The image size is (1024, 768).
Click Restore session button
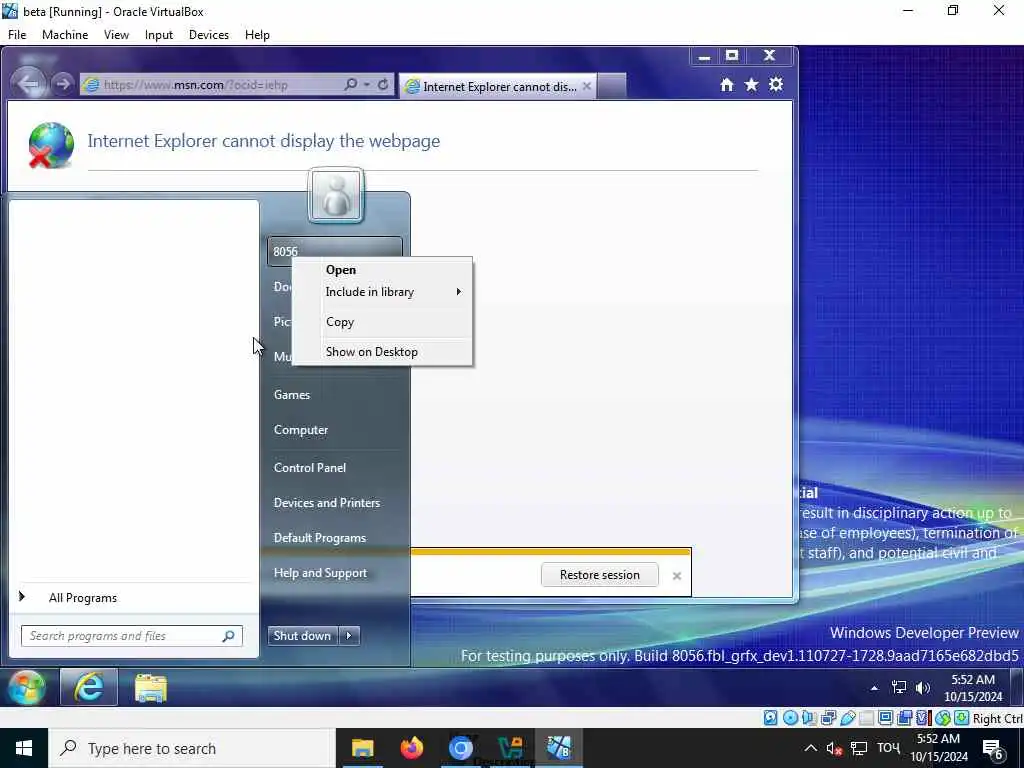600,575
